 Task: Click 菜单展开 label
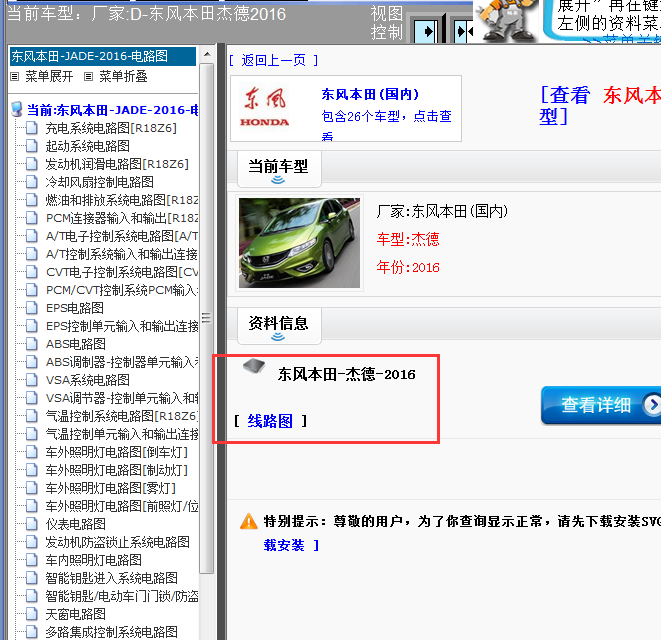[49, 76]
